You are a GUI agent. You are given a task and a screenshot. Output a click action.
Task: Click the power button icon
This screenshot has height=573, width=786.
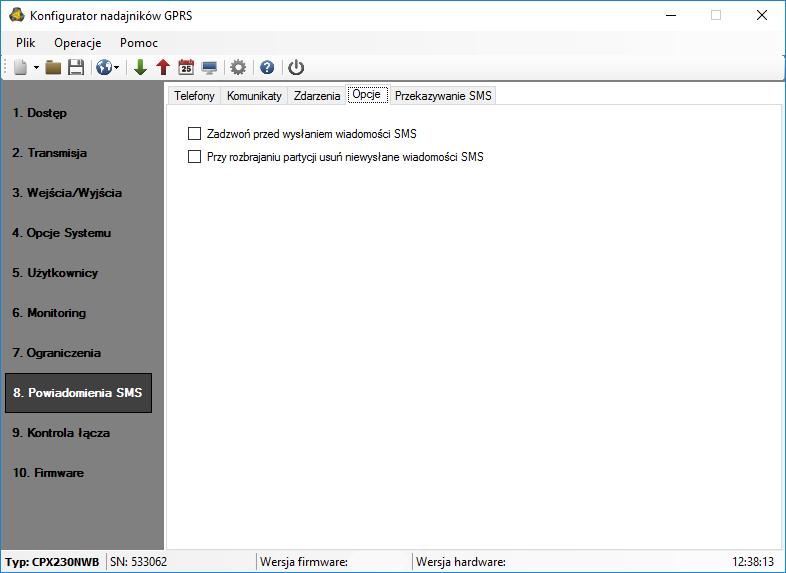coord(296,67)
